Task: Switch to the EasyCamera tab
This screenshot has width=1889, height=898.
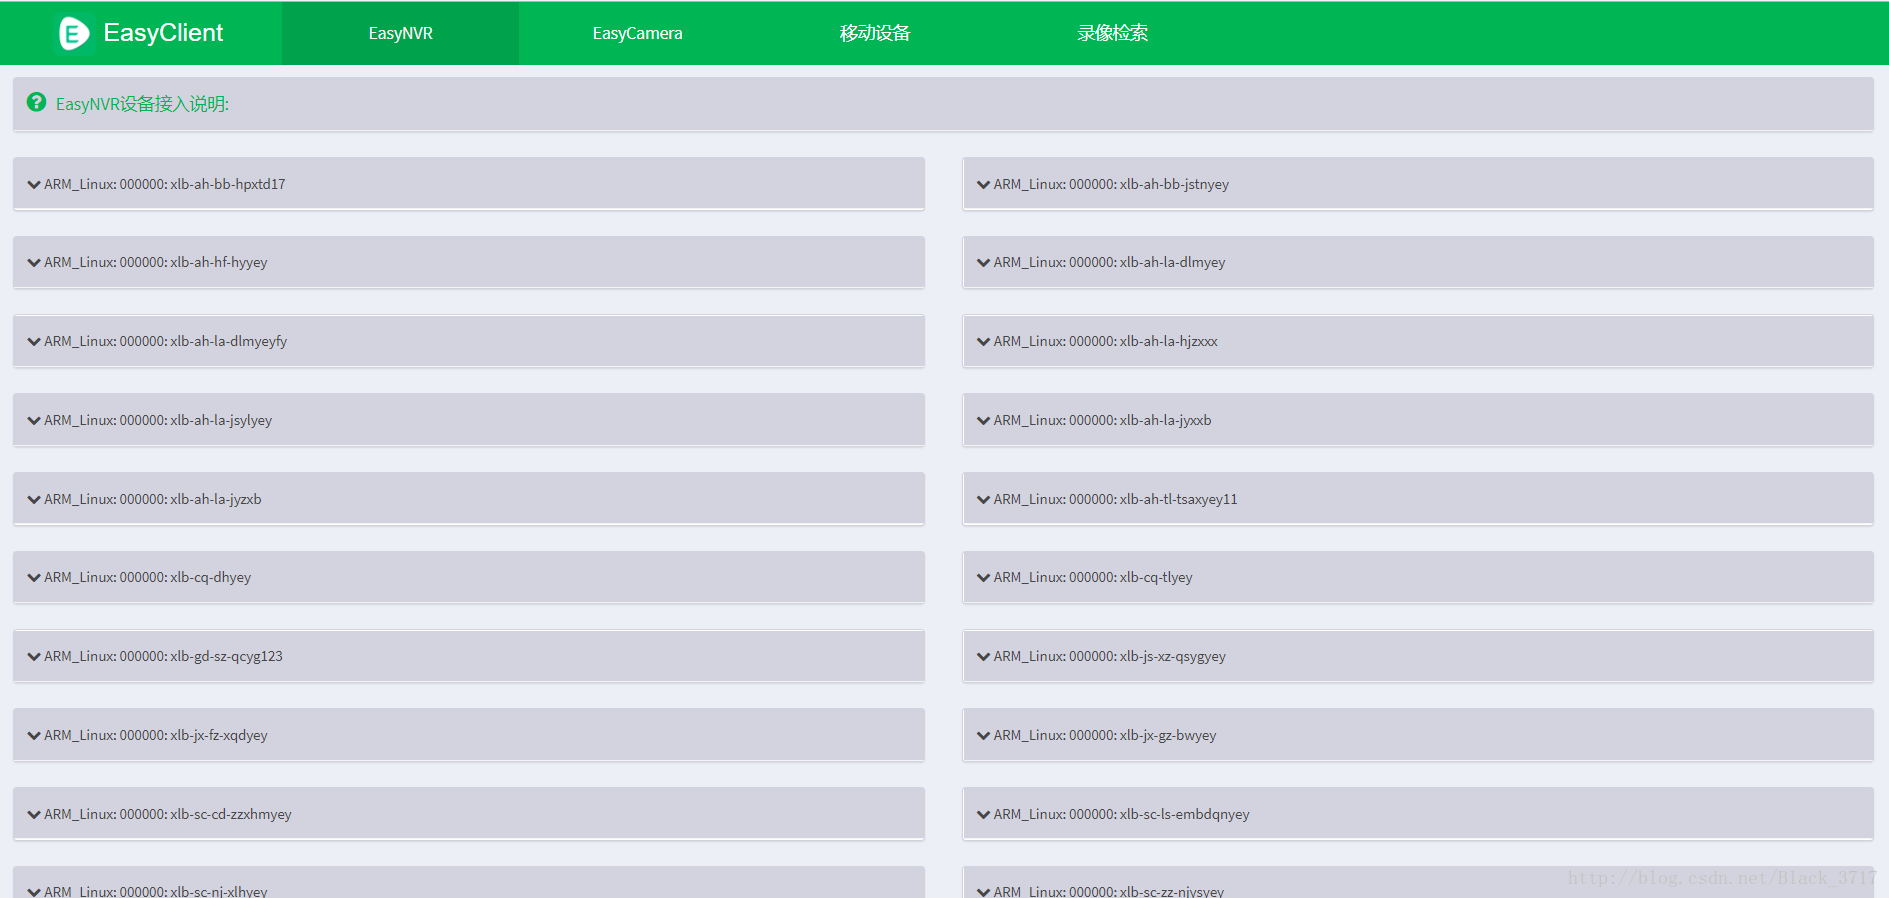Action: click(x=637, y=33)
